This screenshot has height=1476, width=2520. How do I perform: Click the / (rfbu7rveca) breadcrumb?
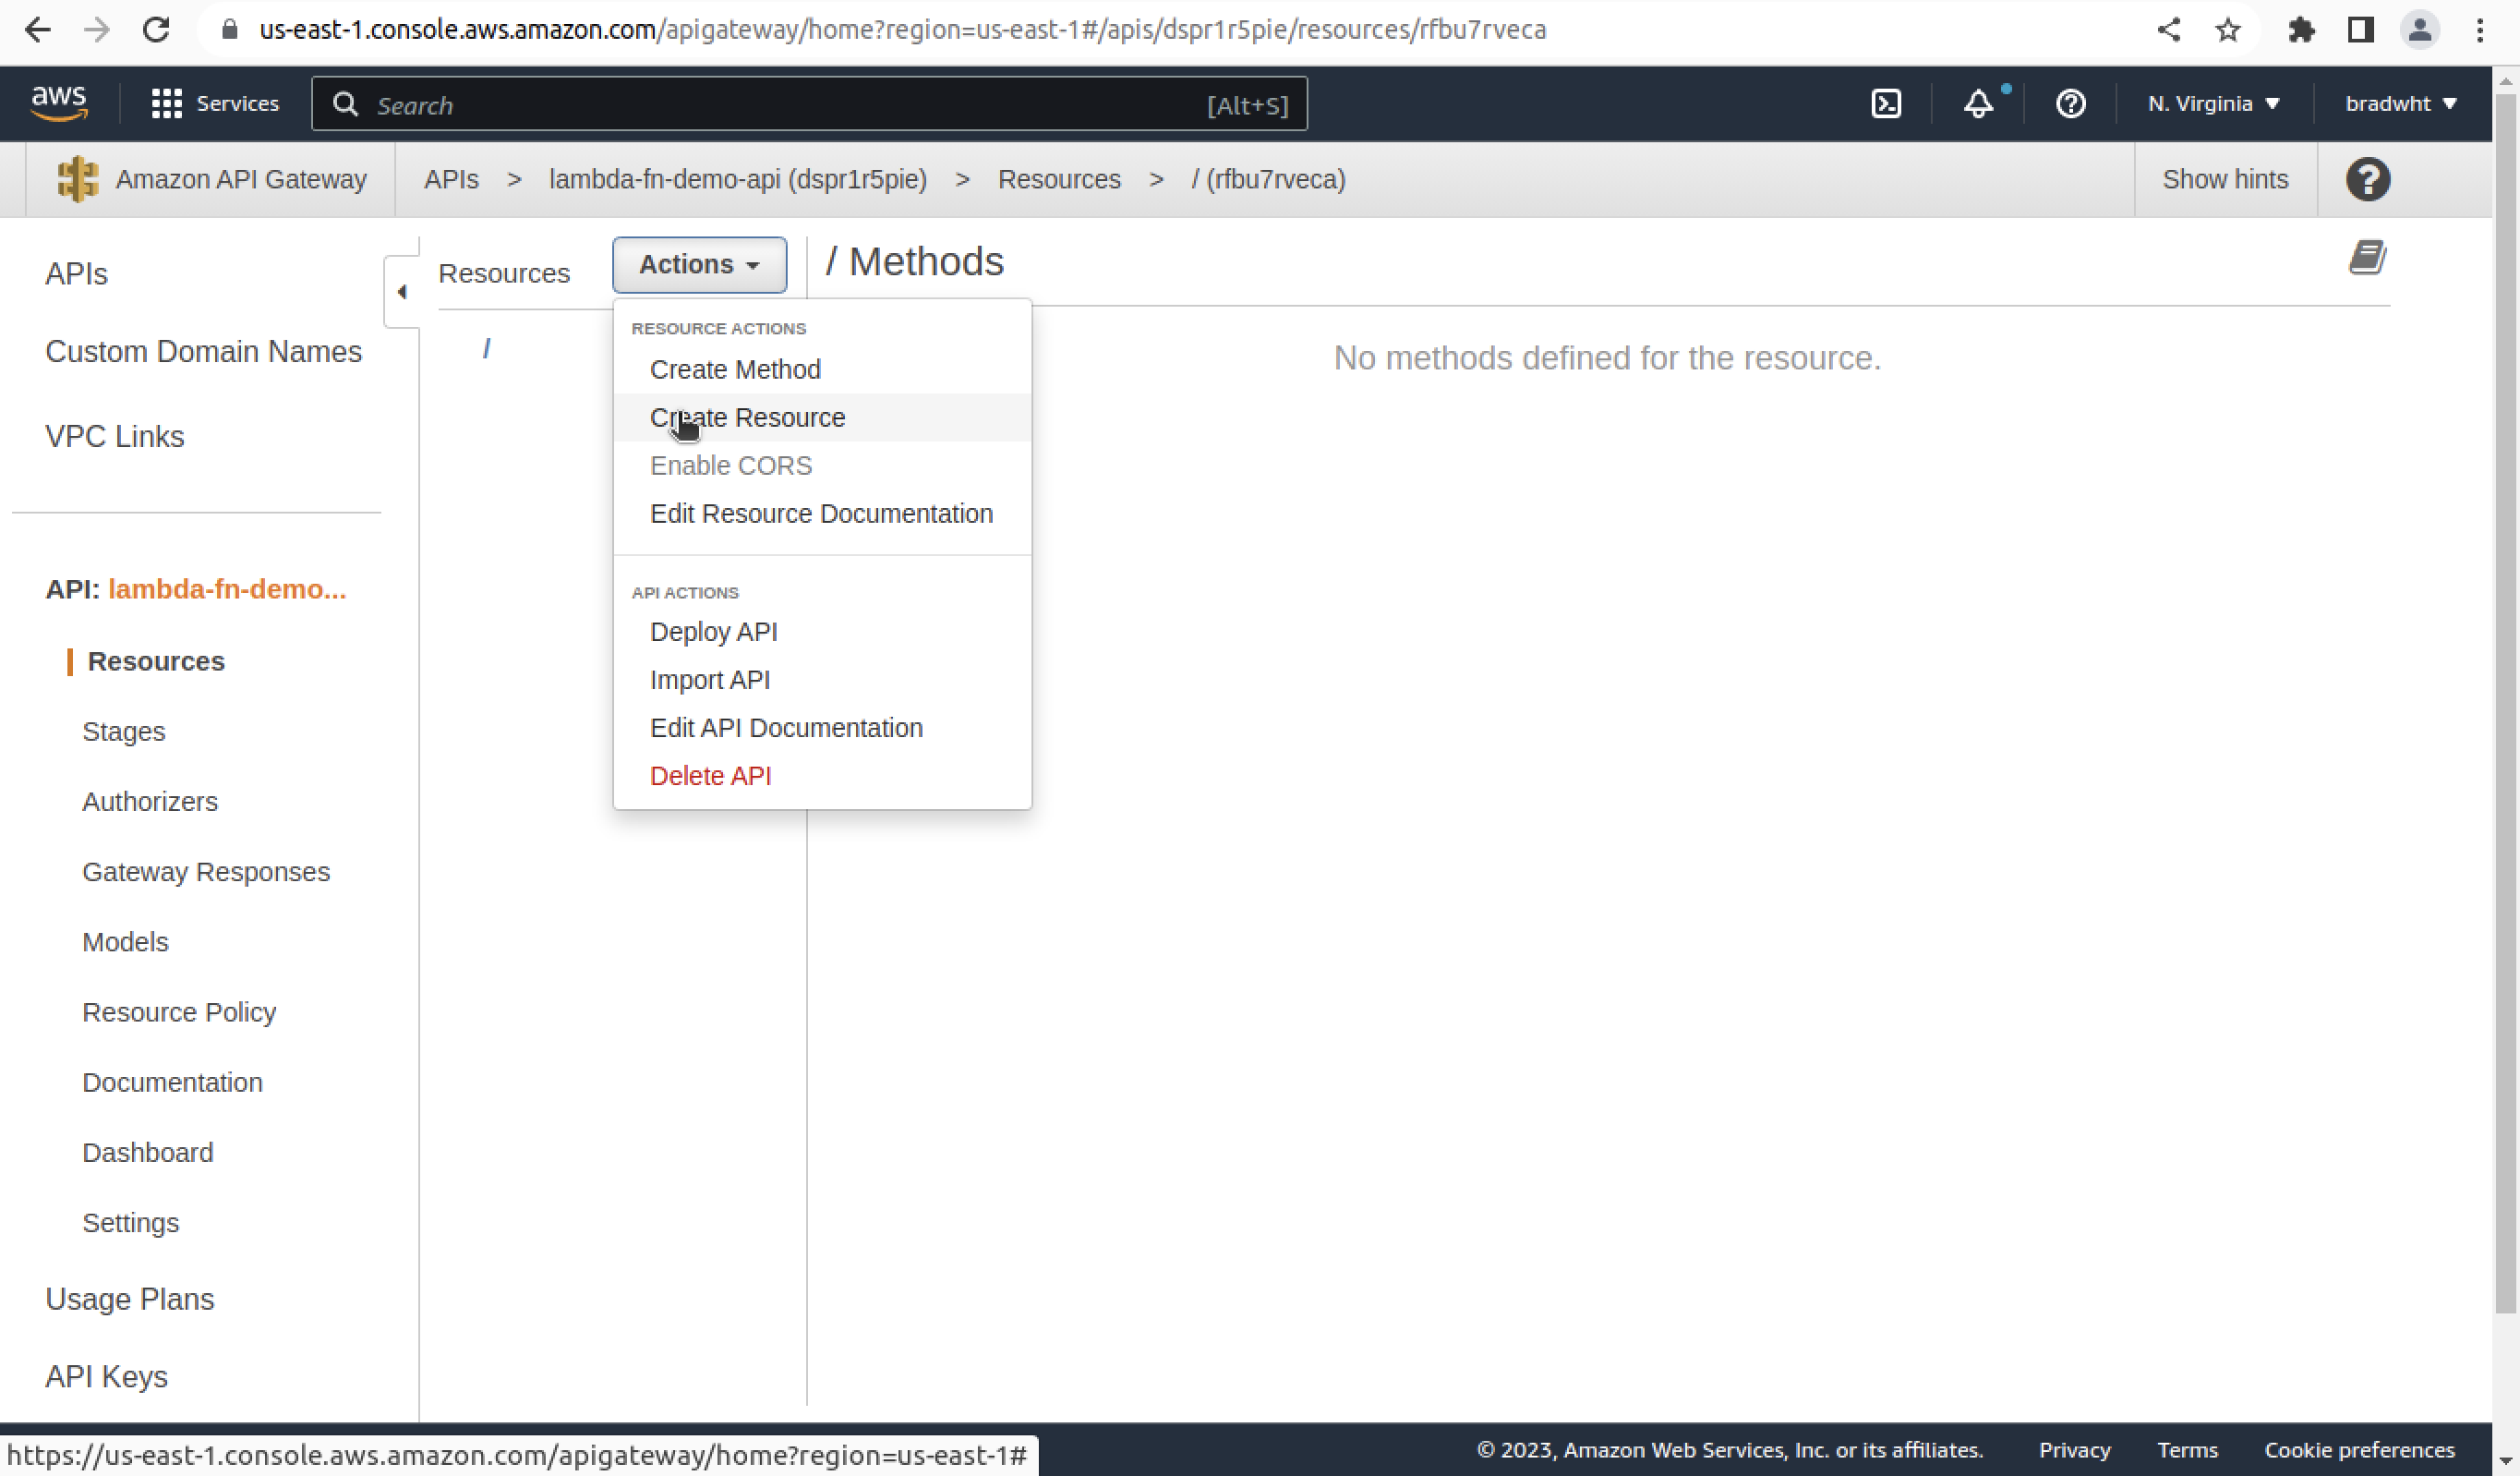(x=1268, y=180)
